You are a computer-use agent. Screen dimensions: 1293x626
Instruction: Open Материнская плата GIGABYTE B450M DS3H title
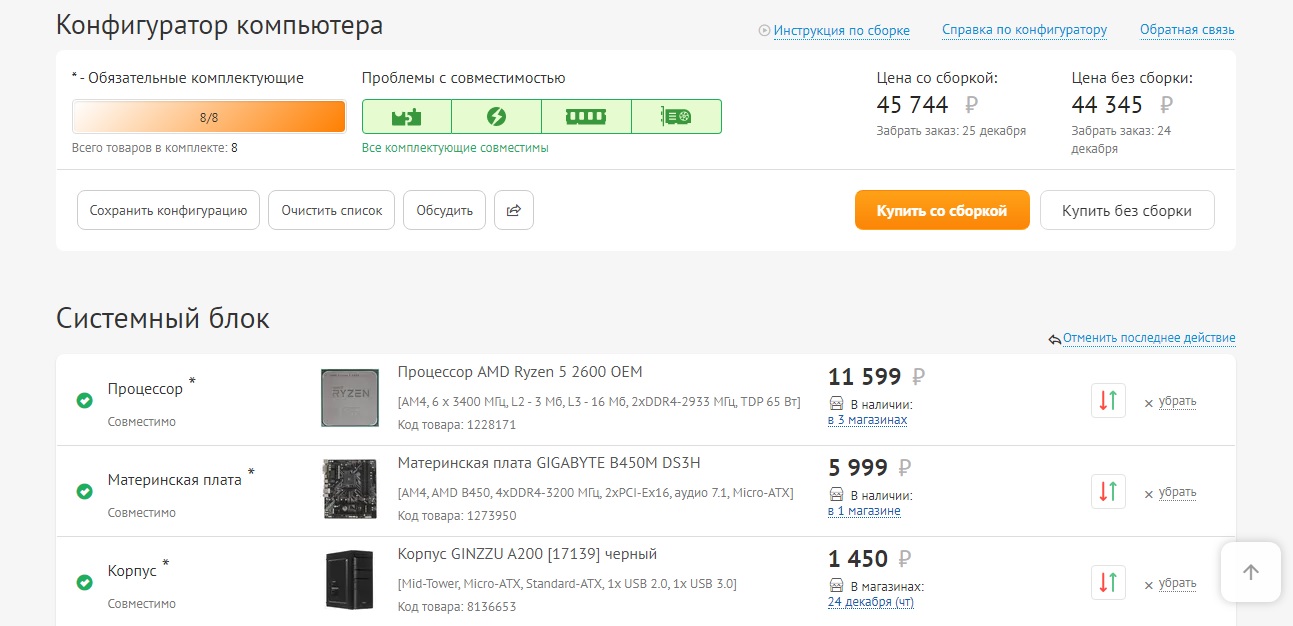(x=549, y=463)
